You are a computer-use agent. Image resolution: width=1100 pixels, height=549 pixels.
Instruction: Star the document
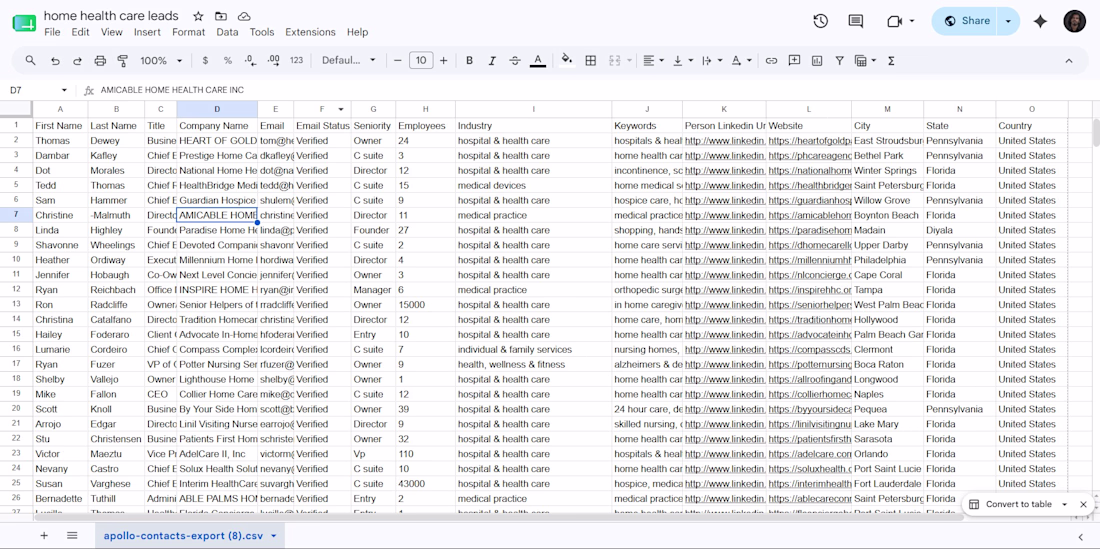click(198, 16)
